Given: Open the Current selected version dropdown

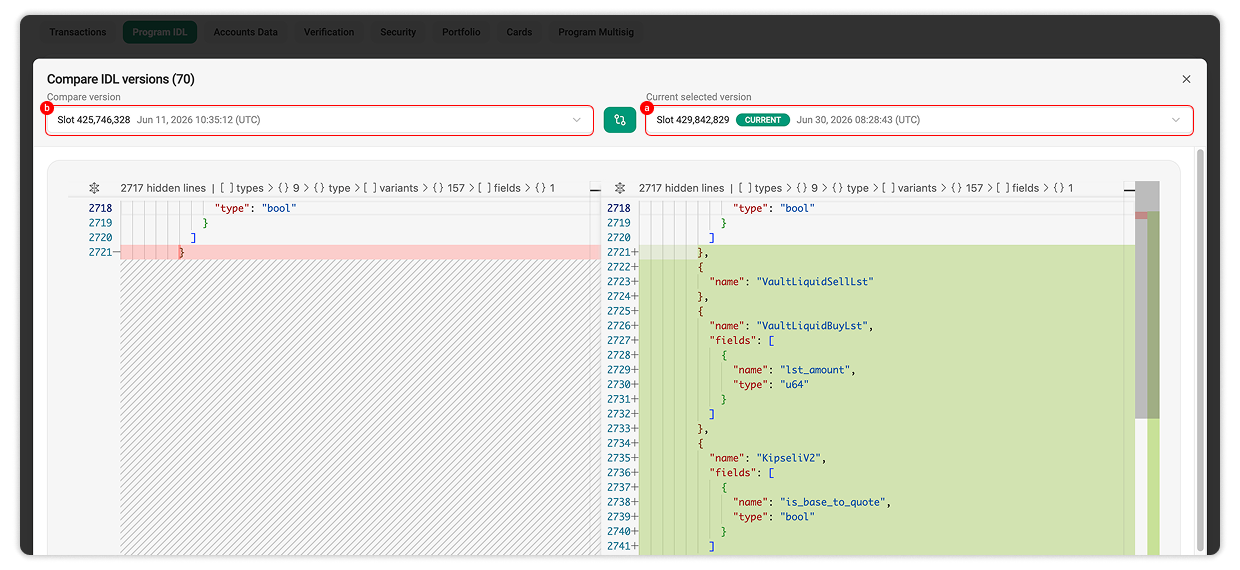Looking at the screenshot, I should (x=919, y=120).
